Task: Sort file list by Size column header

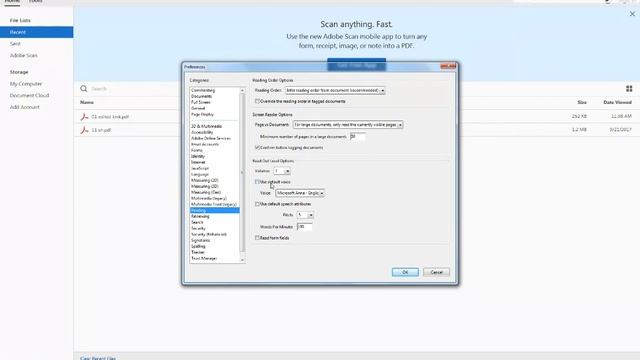Action: click(x=582, y=102)
